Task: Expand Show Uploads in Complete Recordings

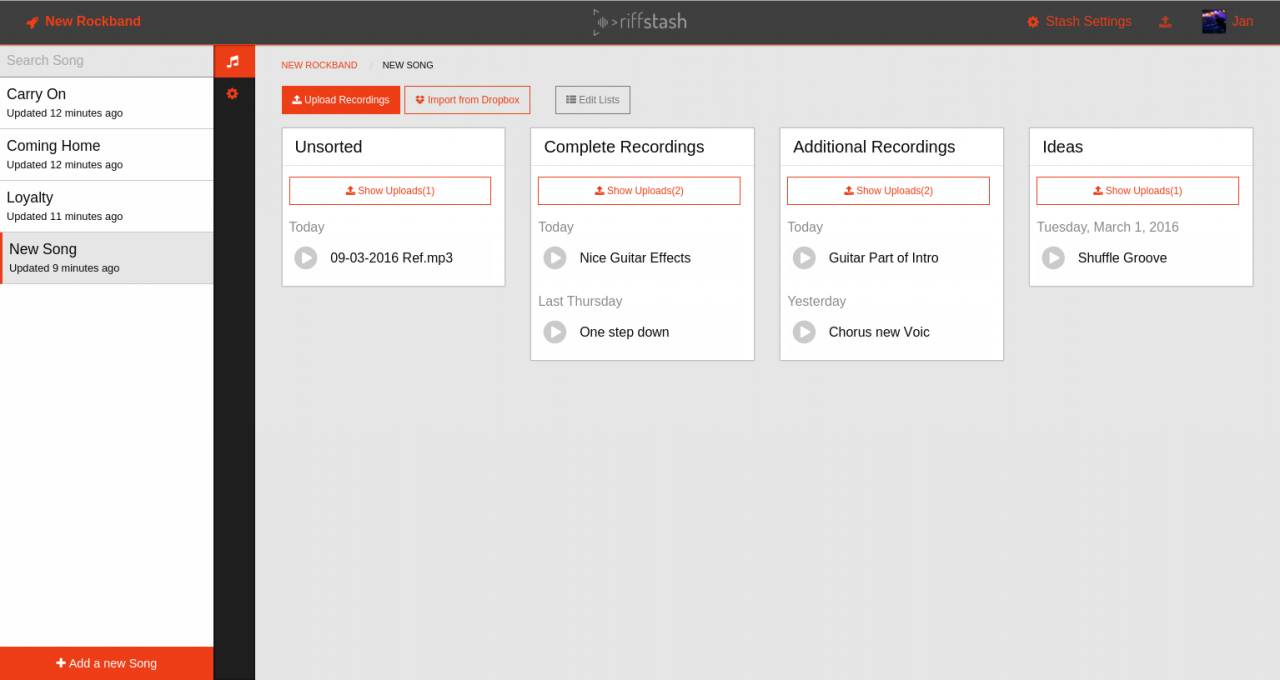Action: pos(639,191)
